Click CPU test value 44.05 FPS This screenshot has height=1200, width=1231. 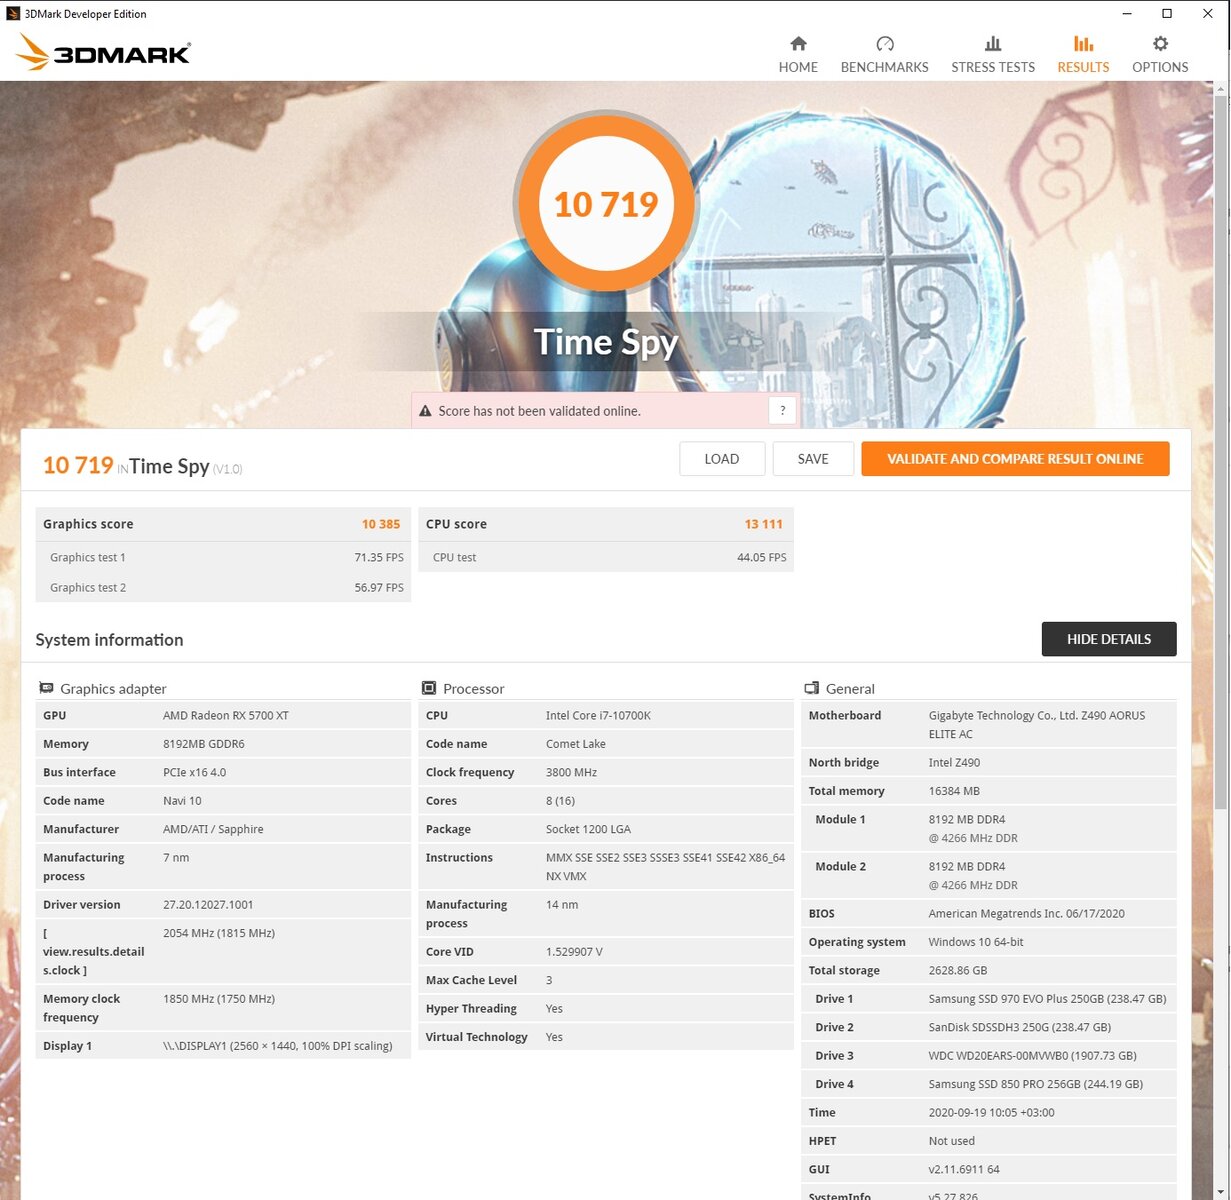click(x=762, y=558)
